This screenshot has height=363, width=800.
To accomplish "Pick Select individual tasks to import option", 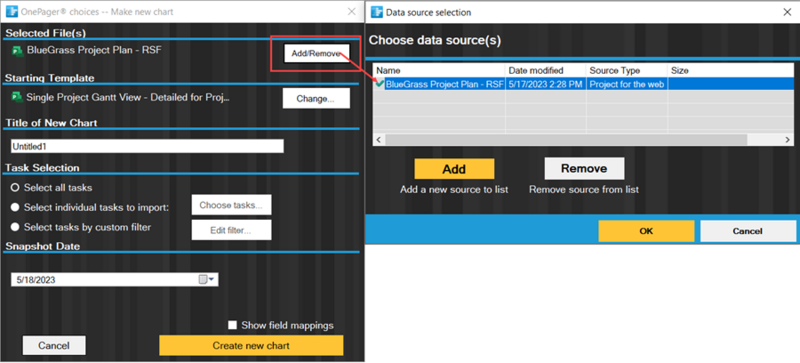I will click(15, 207).
